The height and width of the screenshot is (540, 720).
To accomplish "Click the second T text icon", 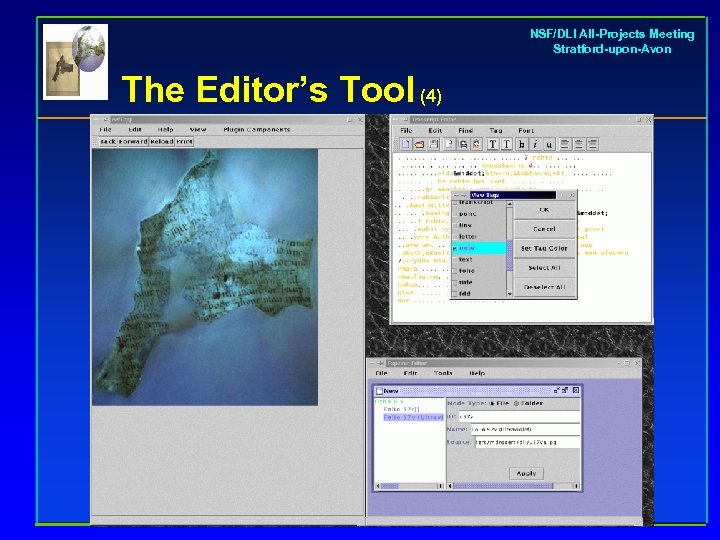I will (506, 144).
